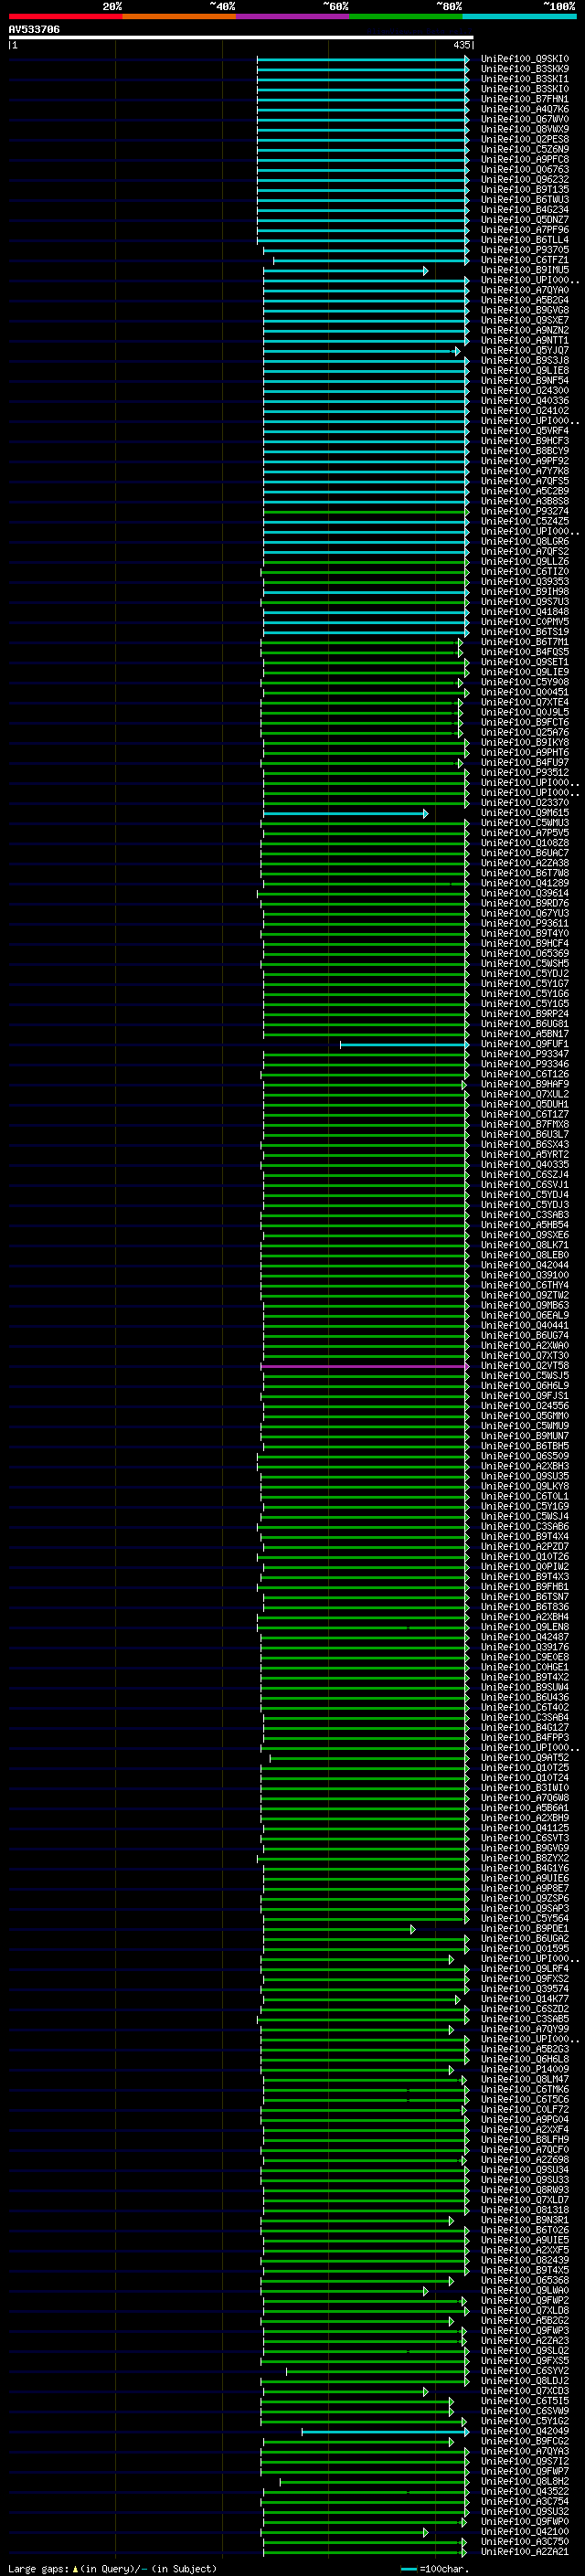Select UniRef100_Q5YJQ7 label
This screenshot has height=2576, width=585.
(x=524, y=351)
